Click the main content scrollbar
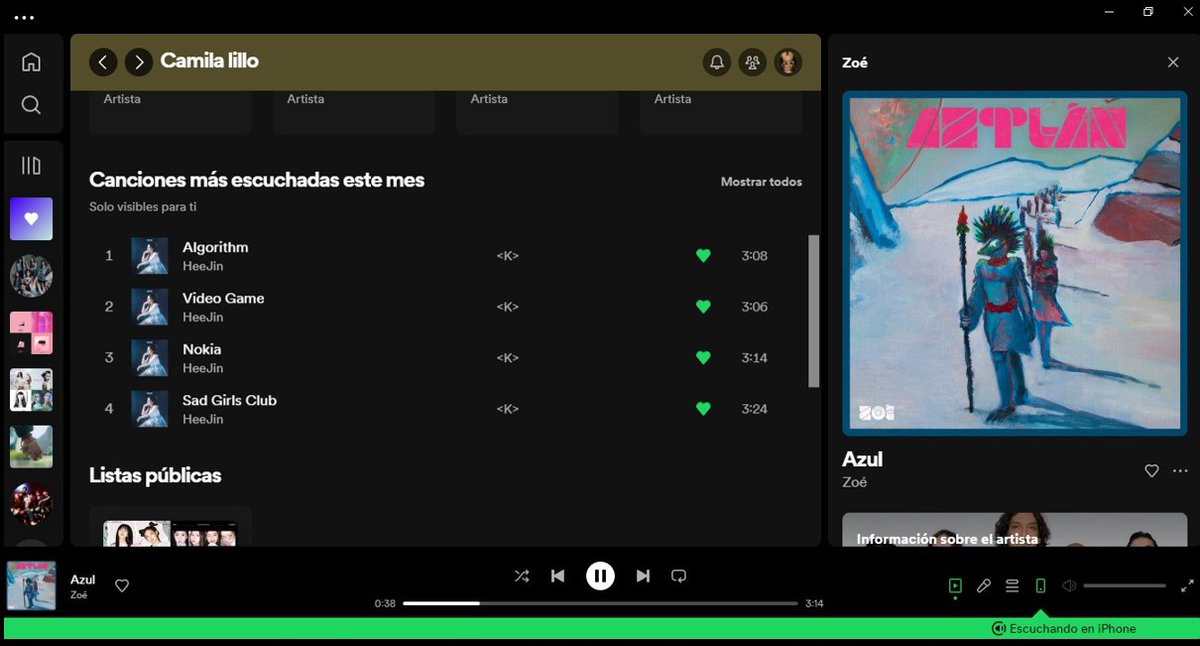This screenshot has height=646, width=1200. click(813, 311)
